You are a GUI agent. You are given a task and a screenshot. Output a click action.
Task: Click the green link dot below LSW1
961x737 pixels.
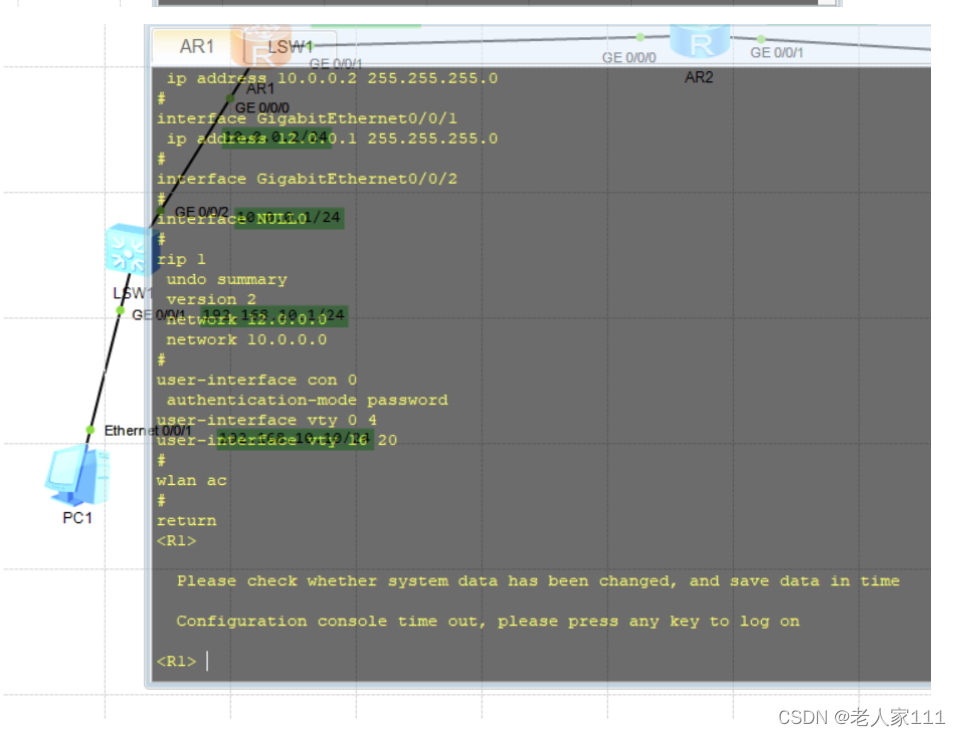pyautogui.click(x=120, y=311)
